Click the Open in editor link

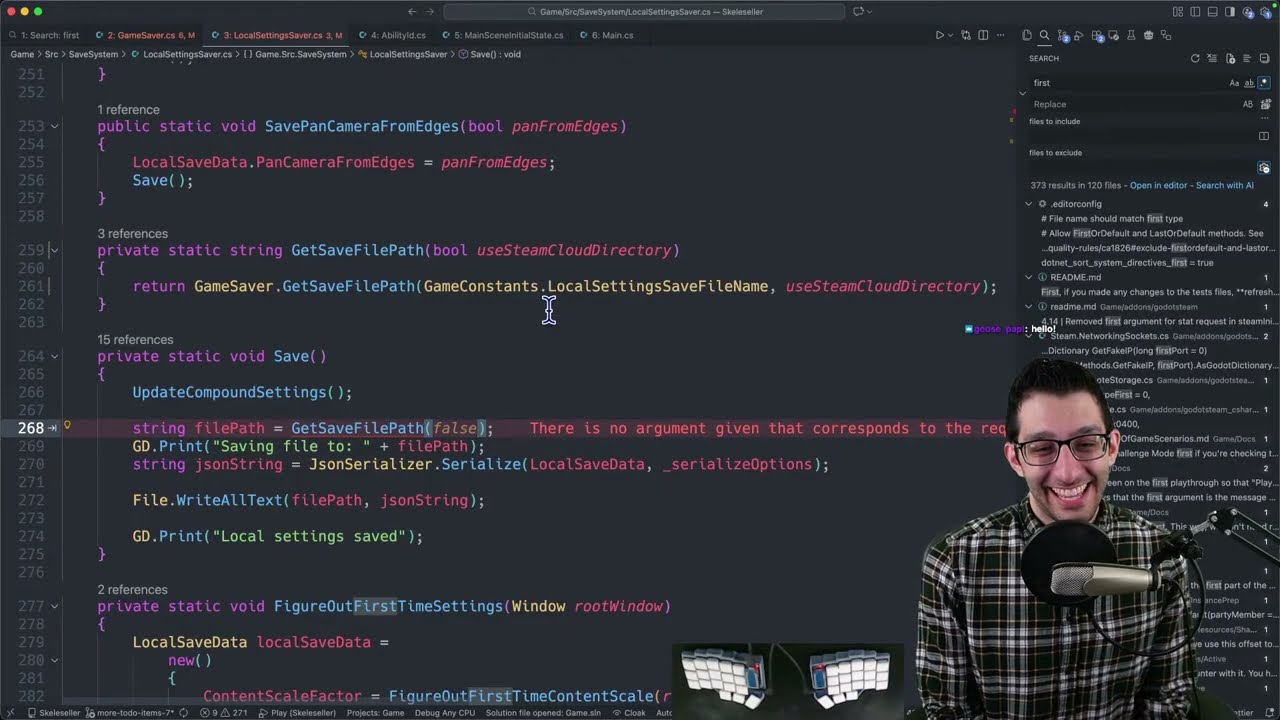1158,185
